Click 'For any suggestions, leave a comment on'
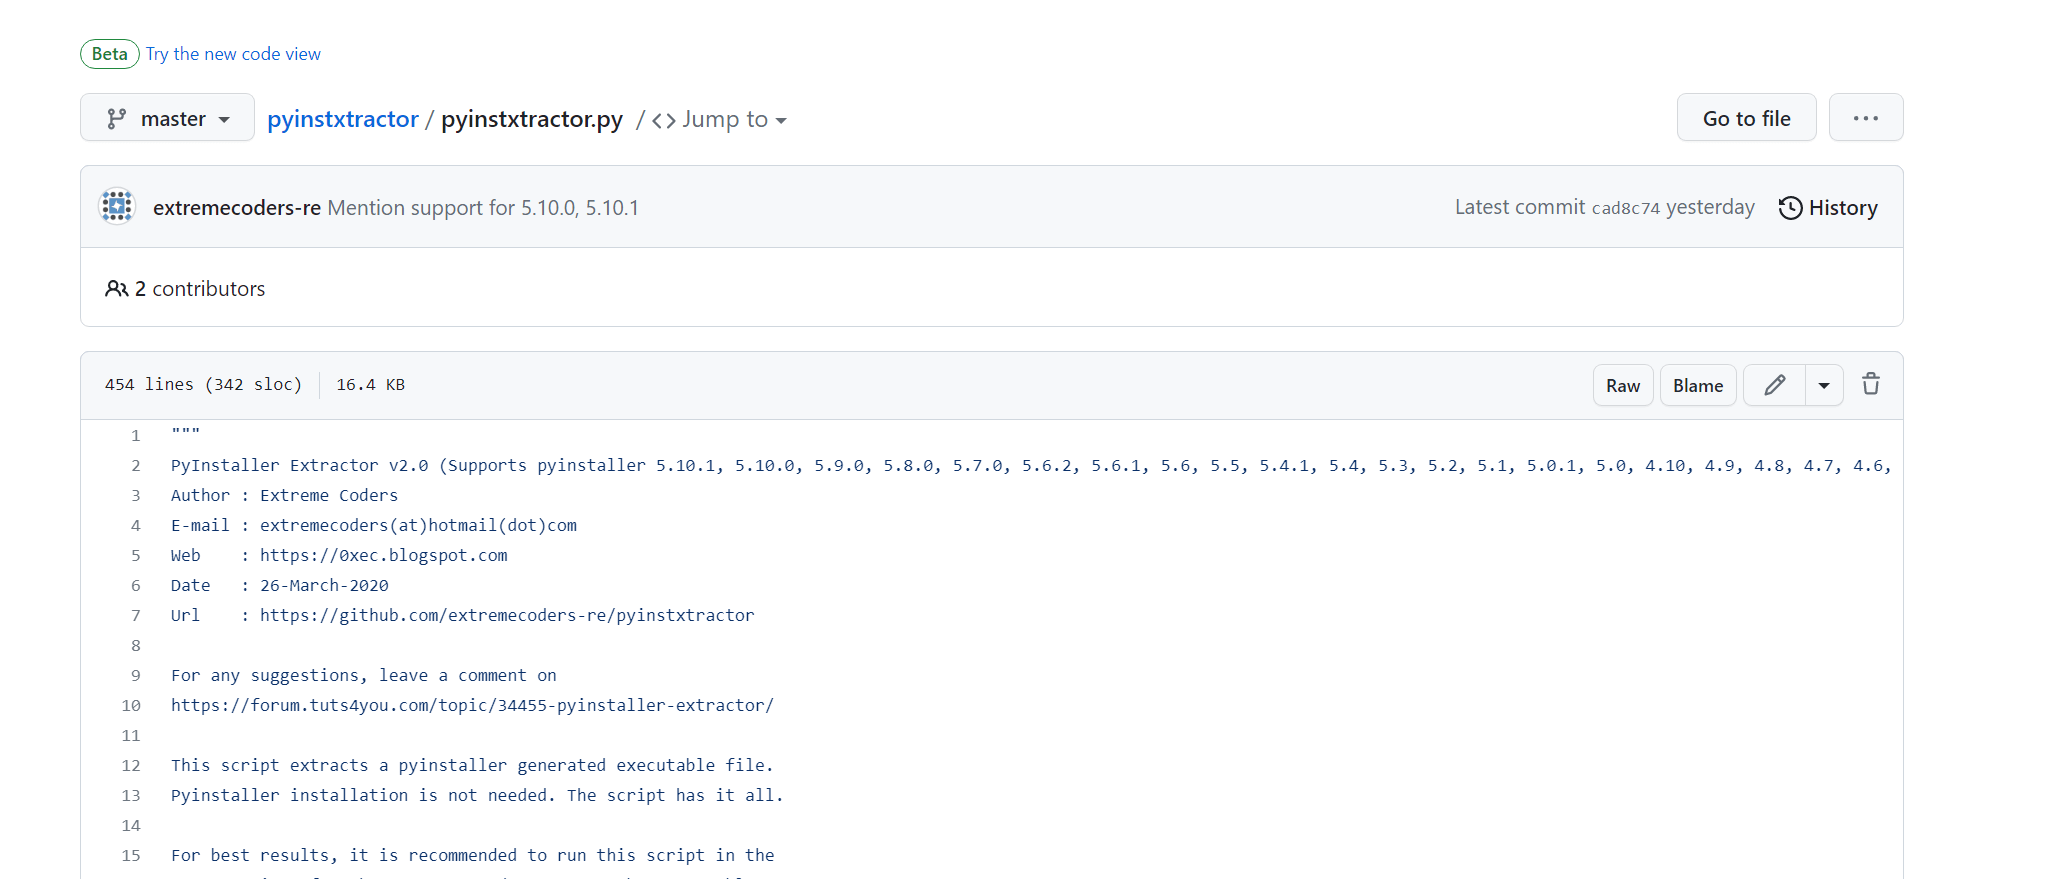 pos(364,675)
